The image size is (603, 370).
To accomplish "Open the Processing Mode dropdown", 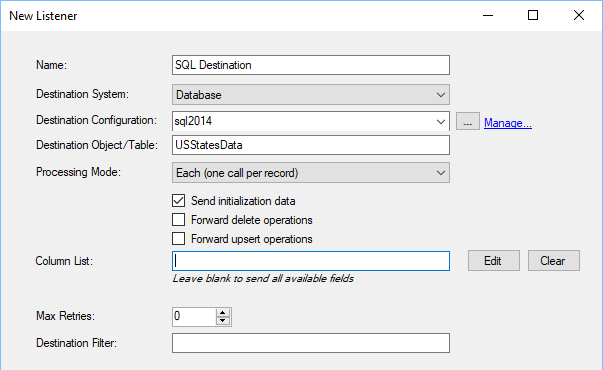I will (x=311, y=173).
